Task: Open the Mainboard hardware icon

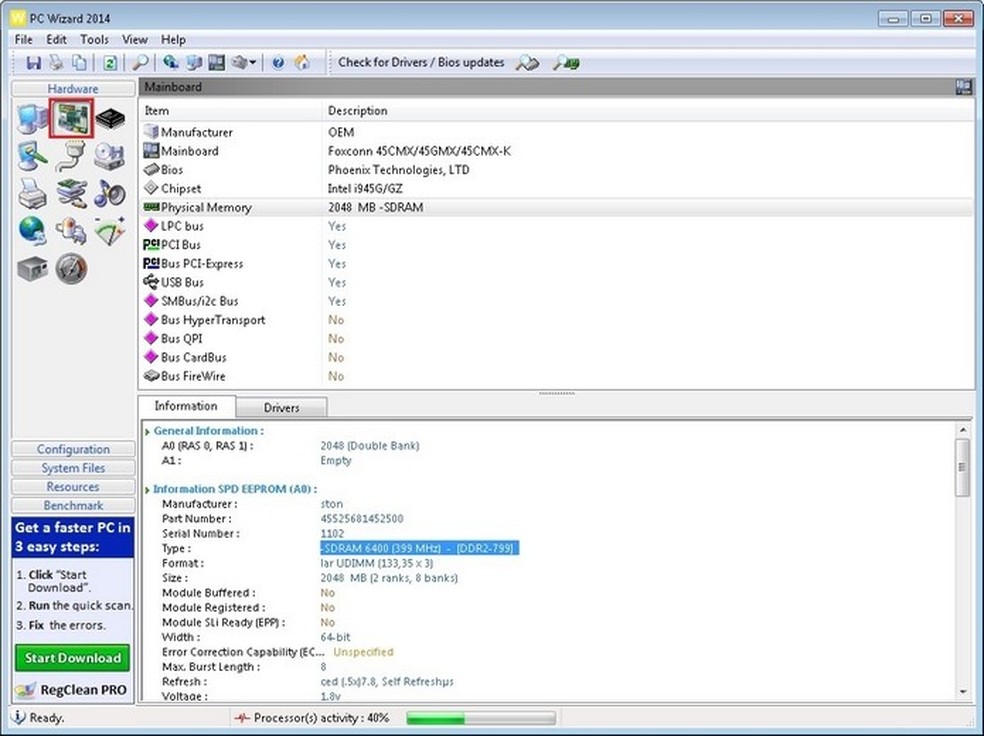Action: 72,119
